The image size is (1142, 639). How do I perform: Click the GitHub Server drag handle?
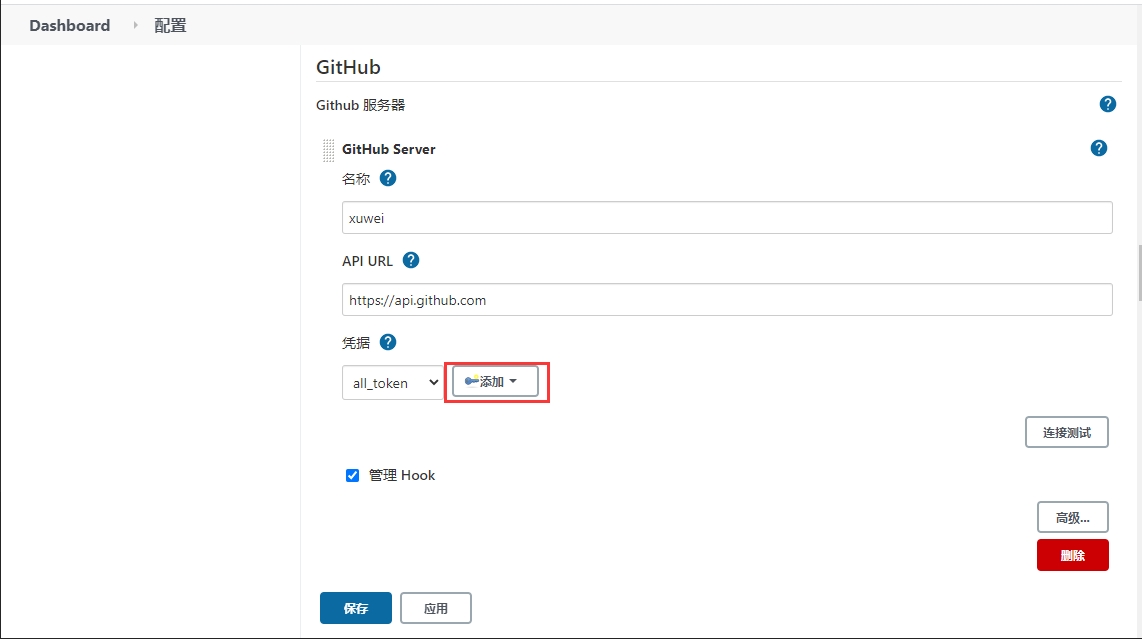(x=328, y=149)
